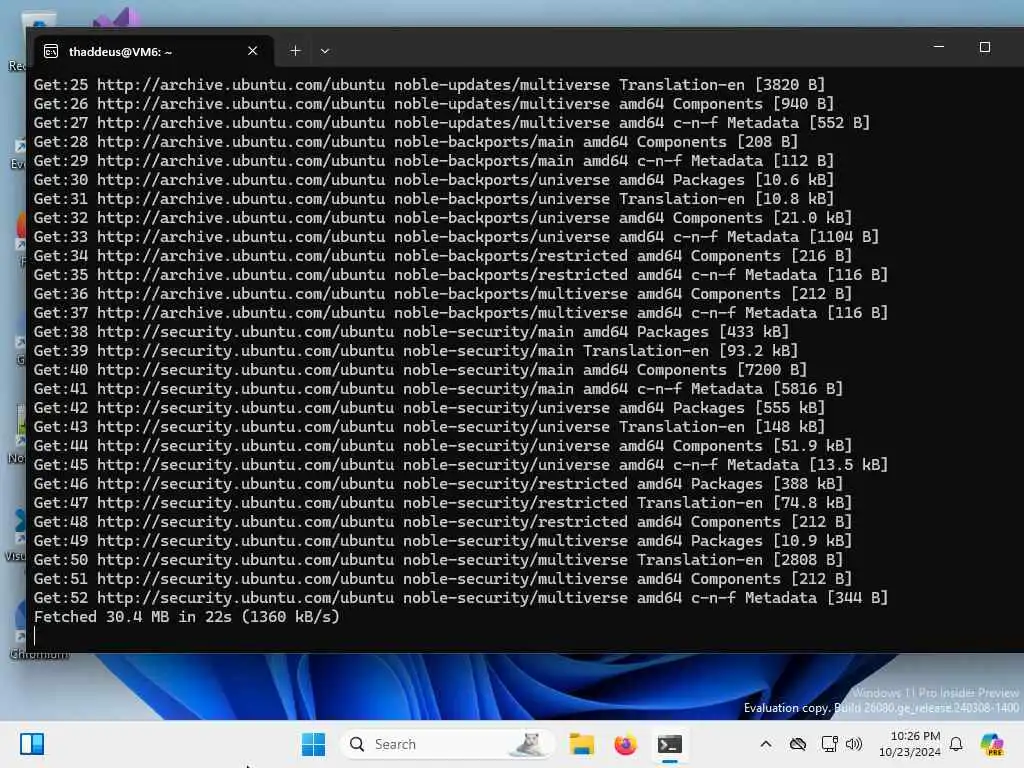Open the volume speaker tray icon
This screenshot has height=768, width=1024.
point(854,744)
